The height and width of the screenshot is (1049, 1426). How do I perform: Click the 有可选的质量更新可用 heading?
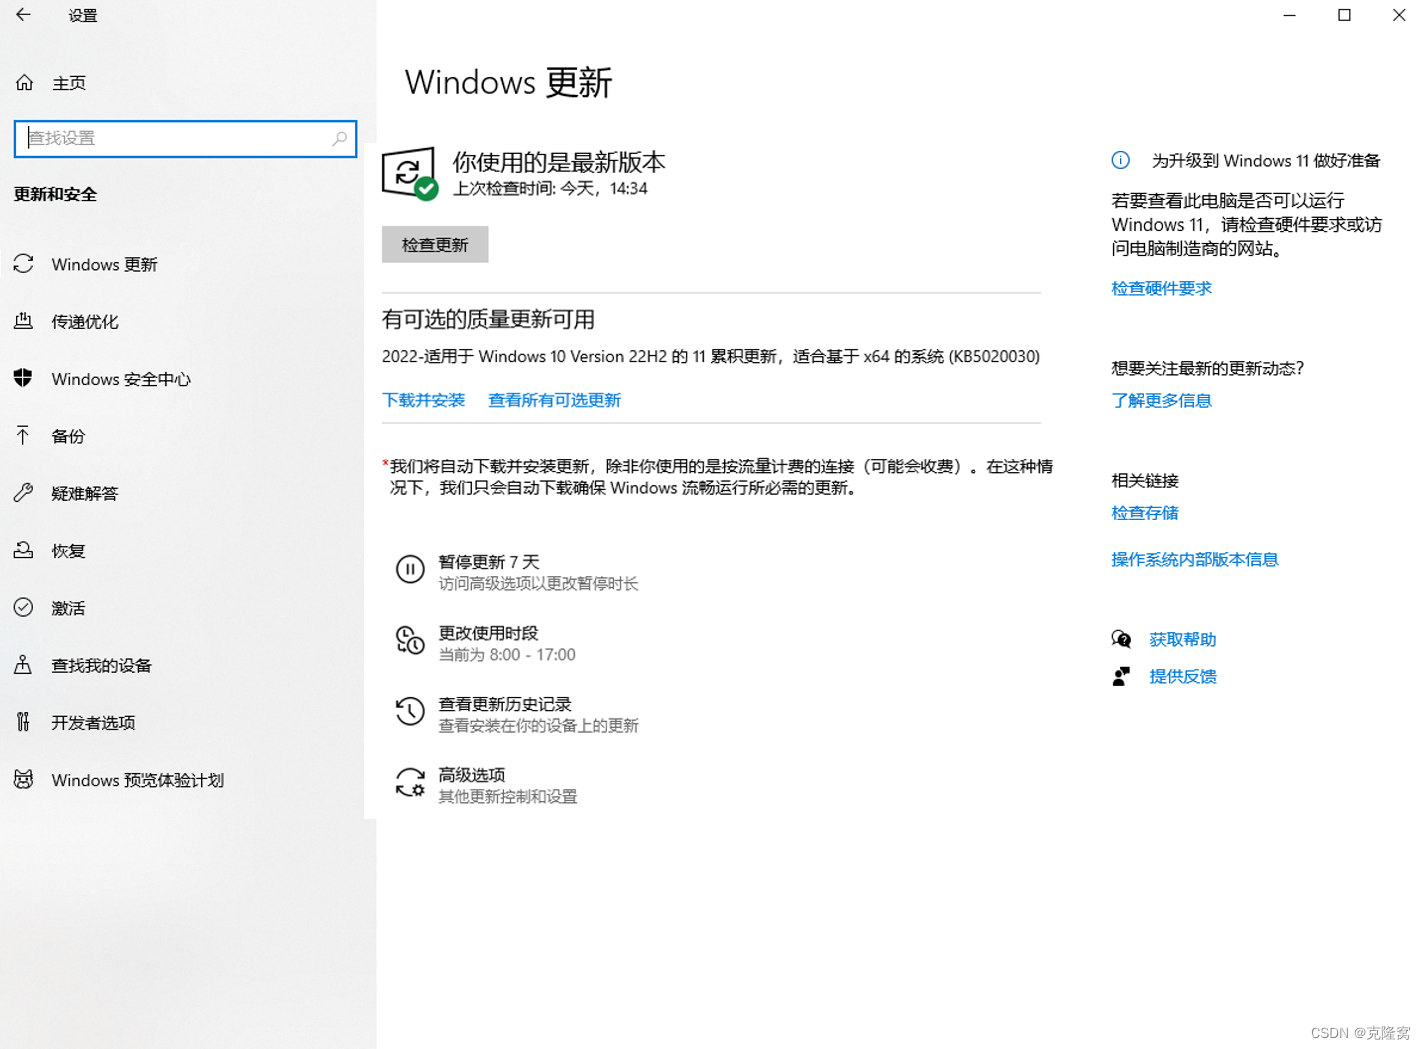pyautogui.click(x=489, y=319)
